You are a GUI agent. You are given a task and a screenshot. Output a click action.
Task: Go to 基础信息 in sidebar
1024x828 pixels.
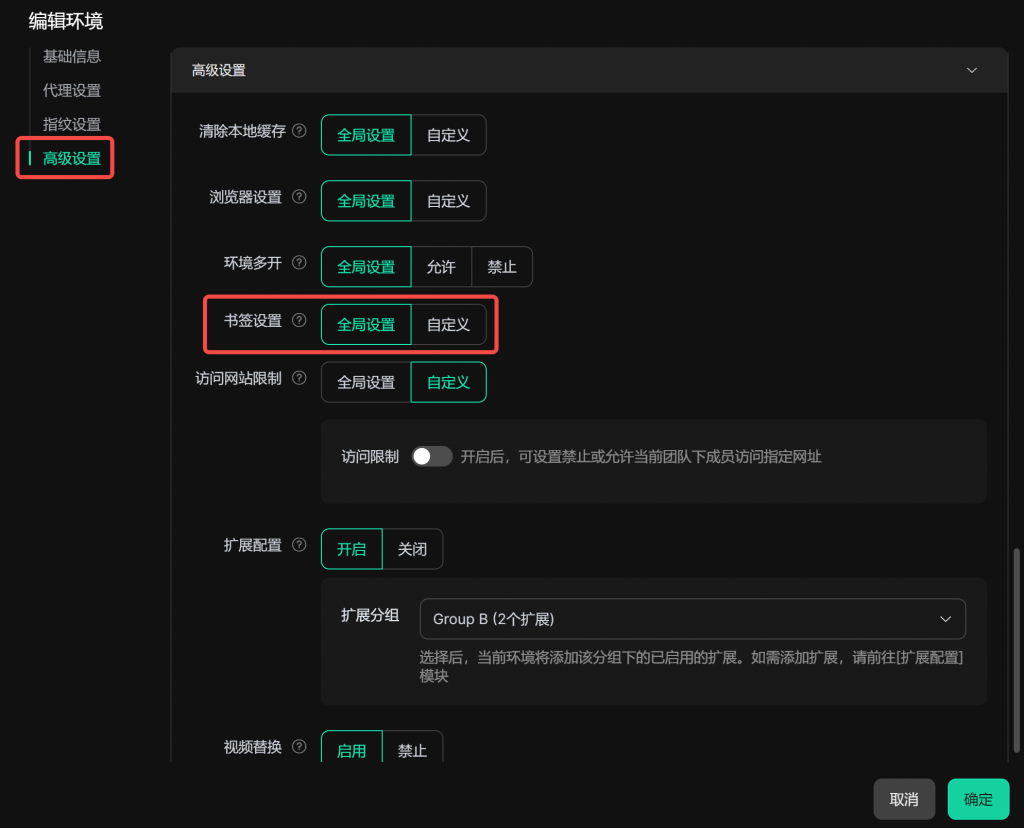pos(72,57)
